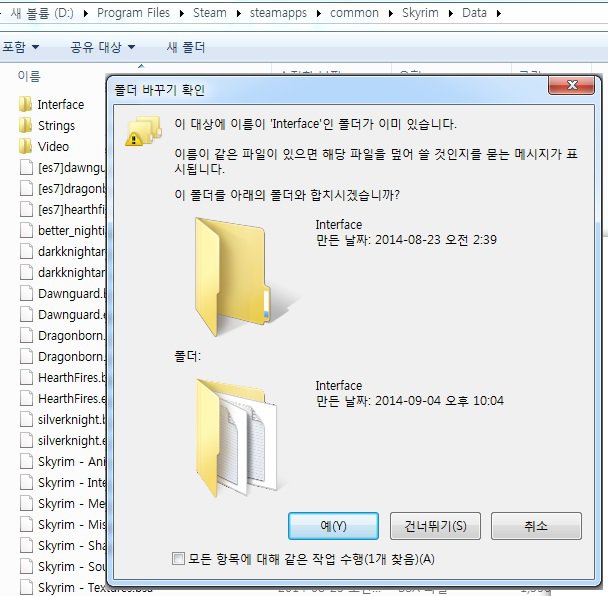
Task: Select the Strings folder icon
Action: [x=26, y=125]
